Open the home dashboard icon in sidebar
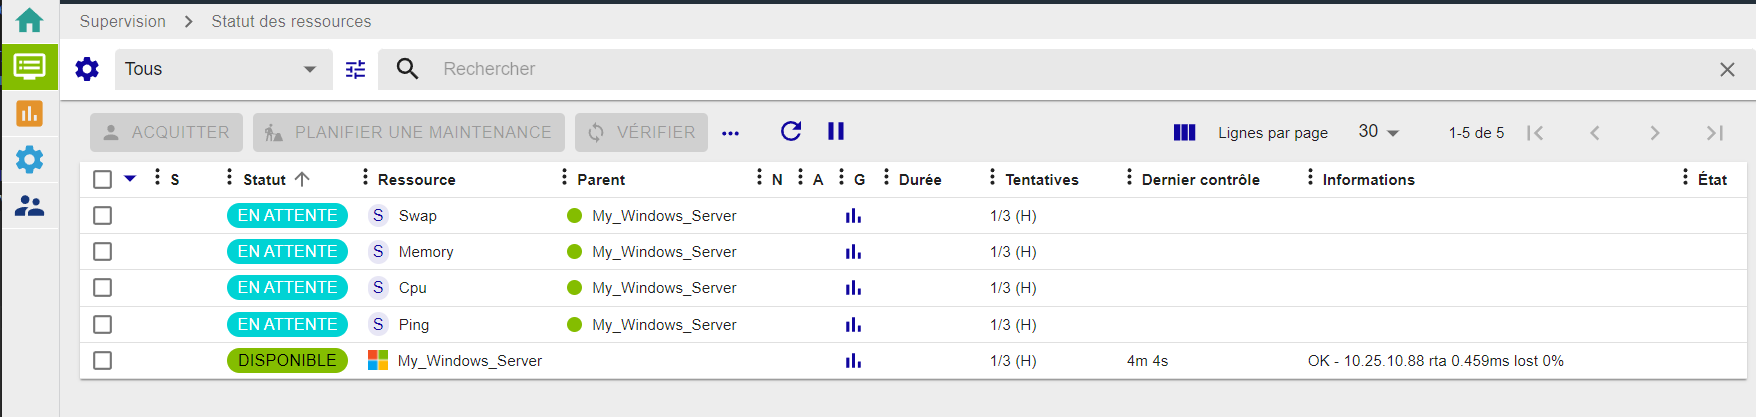Viewport: 1756px width, 417px height. coord(29,20)
